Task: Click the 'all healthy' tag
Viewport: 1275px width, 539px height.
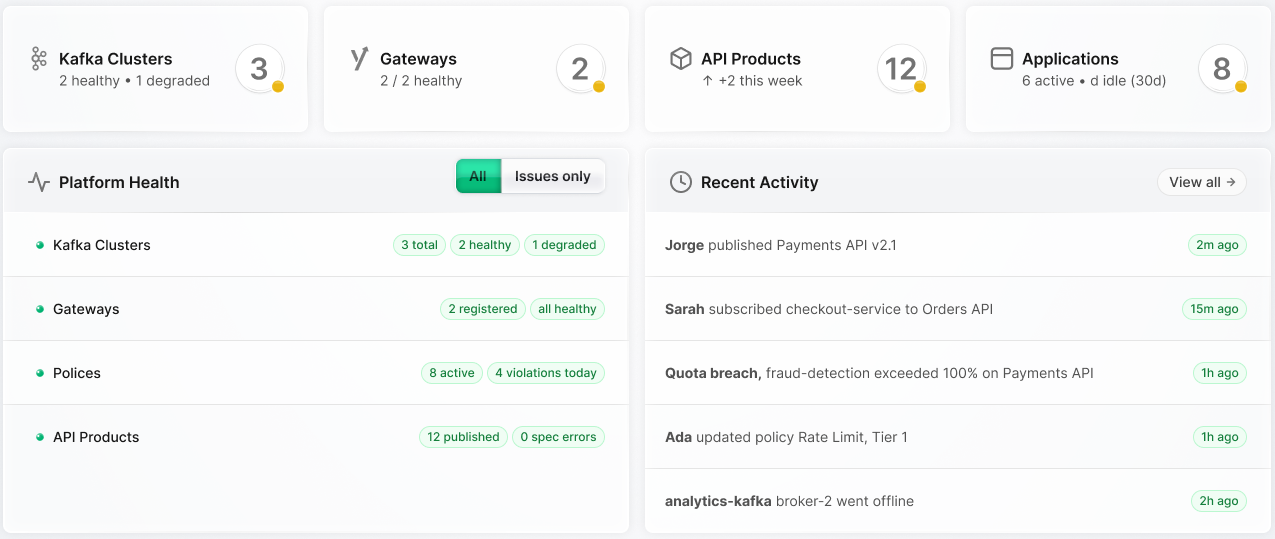Action: pos(567,309)
